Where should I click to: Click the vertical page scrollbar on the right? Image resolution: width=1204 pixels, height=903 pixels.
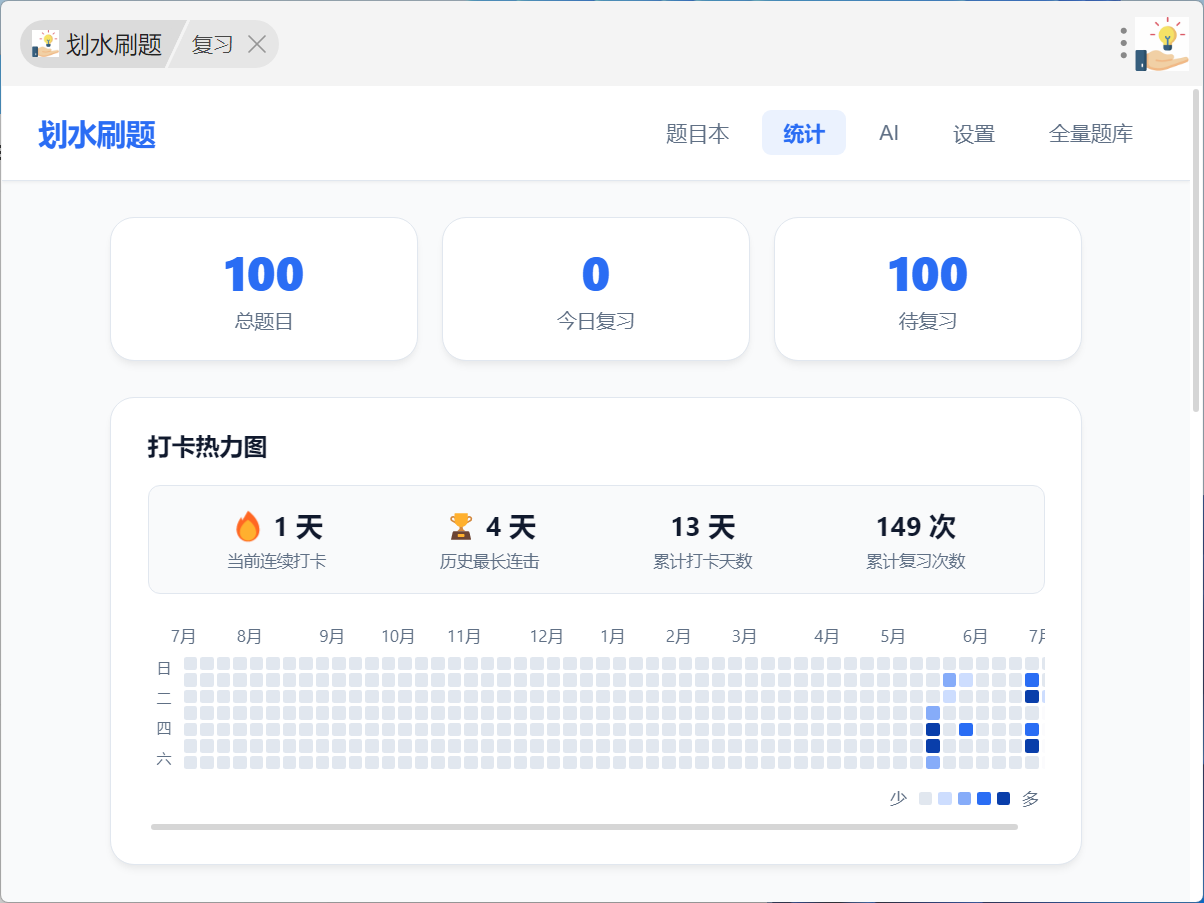[1196, 250]
